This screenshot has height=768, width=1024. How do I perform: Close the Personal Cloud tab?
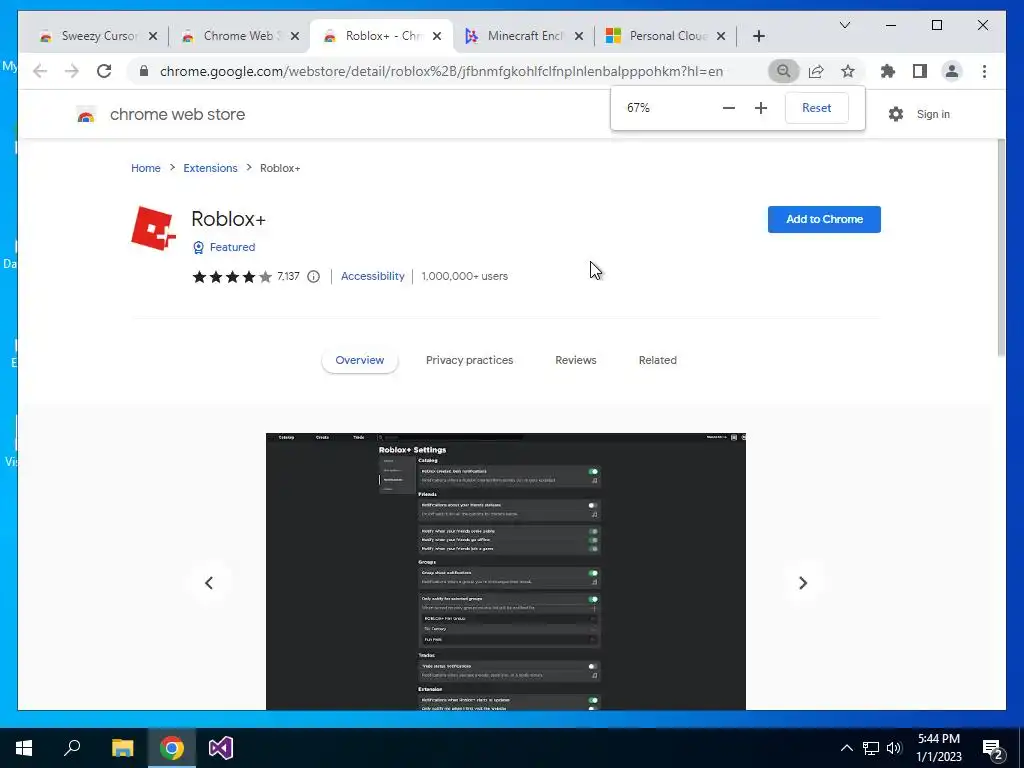(x=721, y=36)
